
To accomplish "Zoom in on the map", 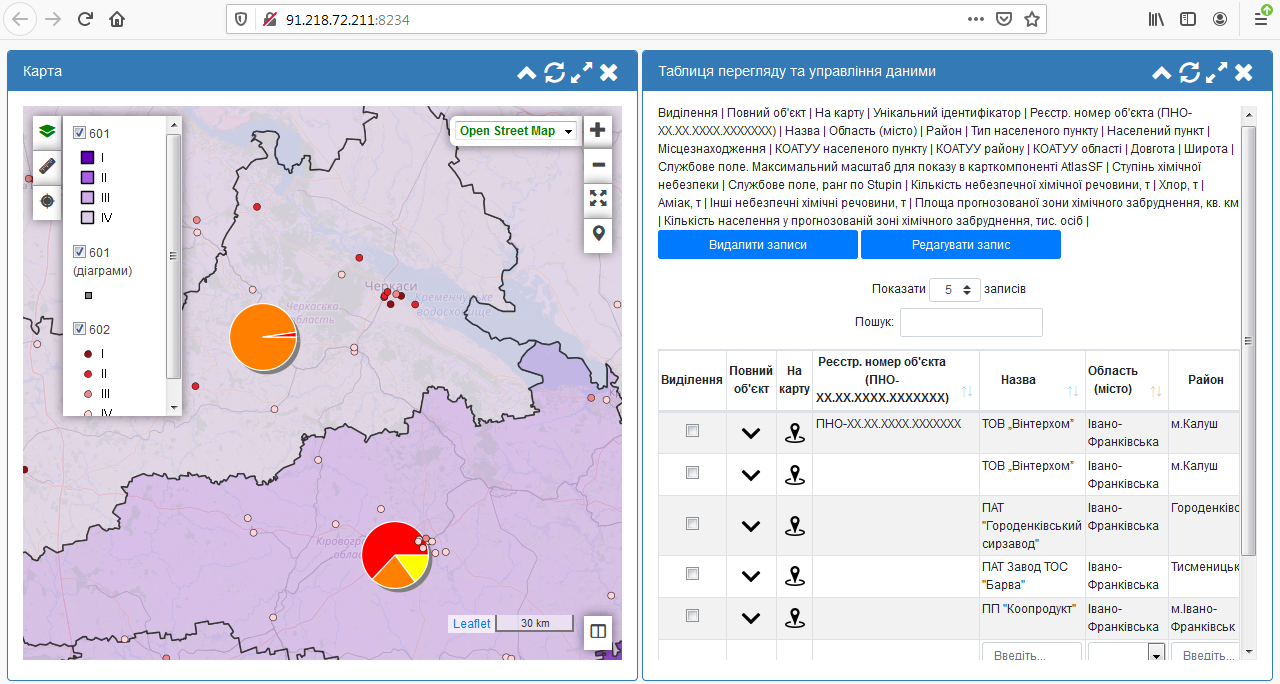I will click(x=598, y=130).
